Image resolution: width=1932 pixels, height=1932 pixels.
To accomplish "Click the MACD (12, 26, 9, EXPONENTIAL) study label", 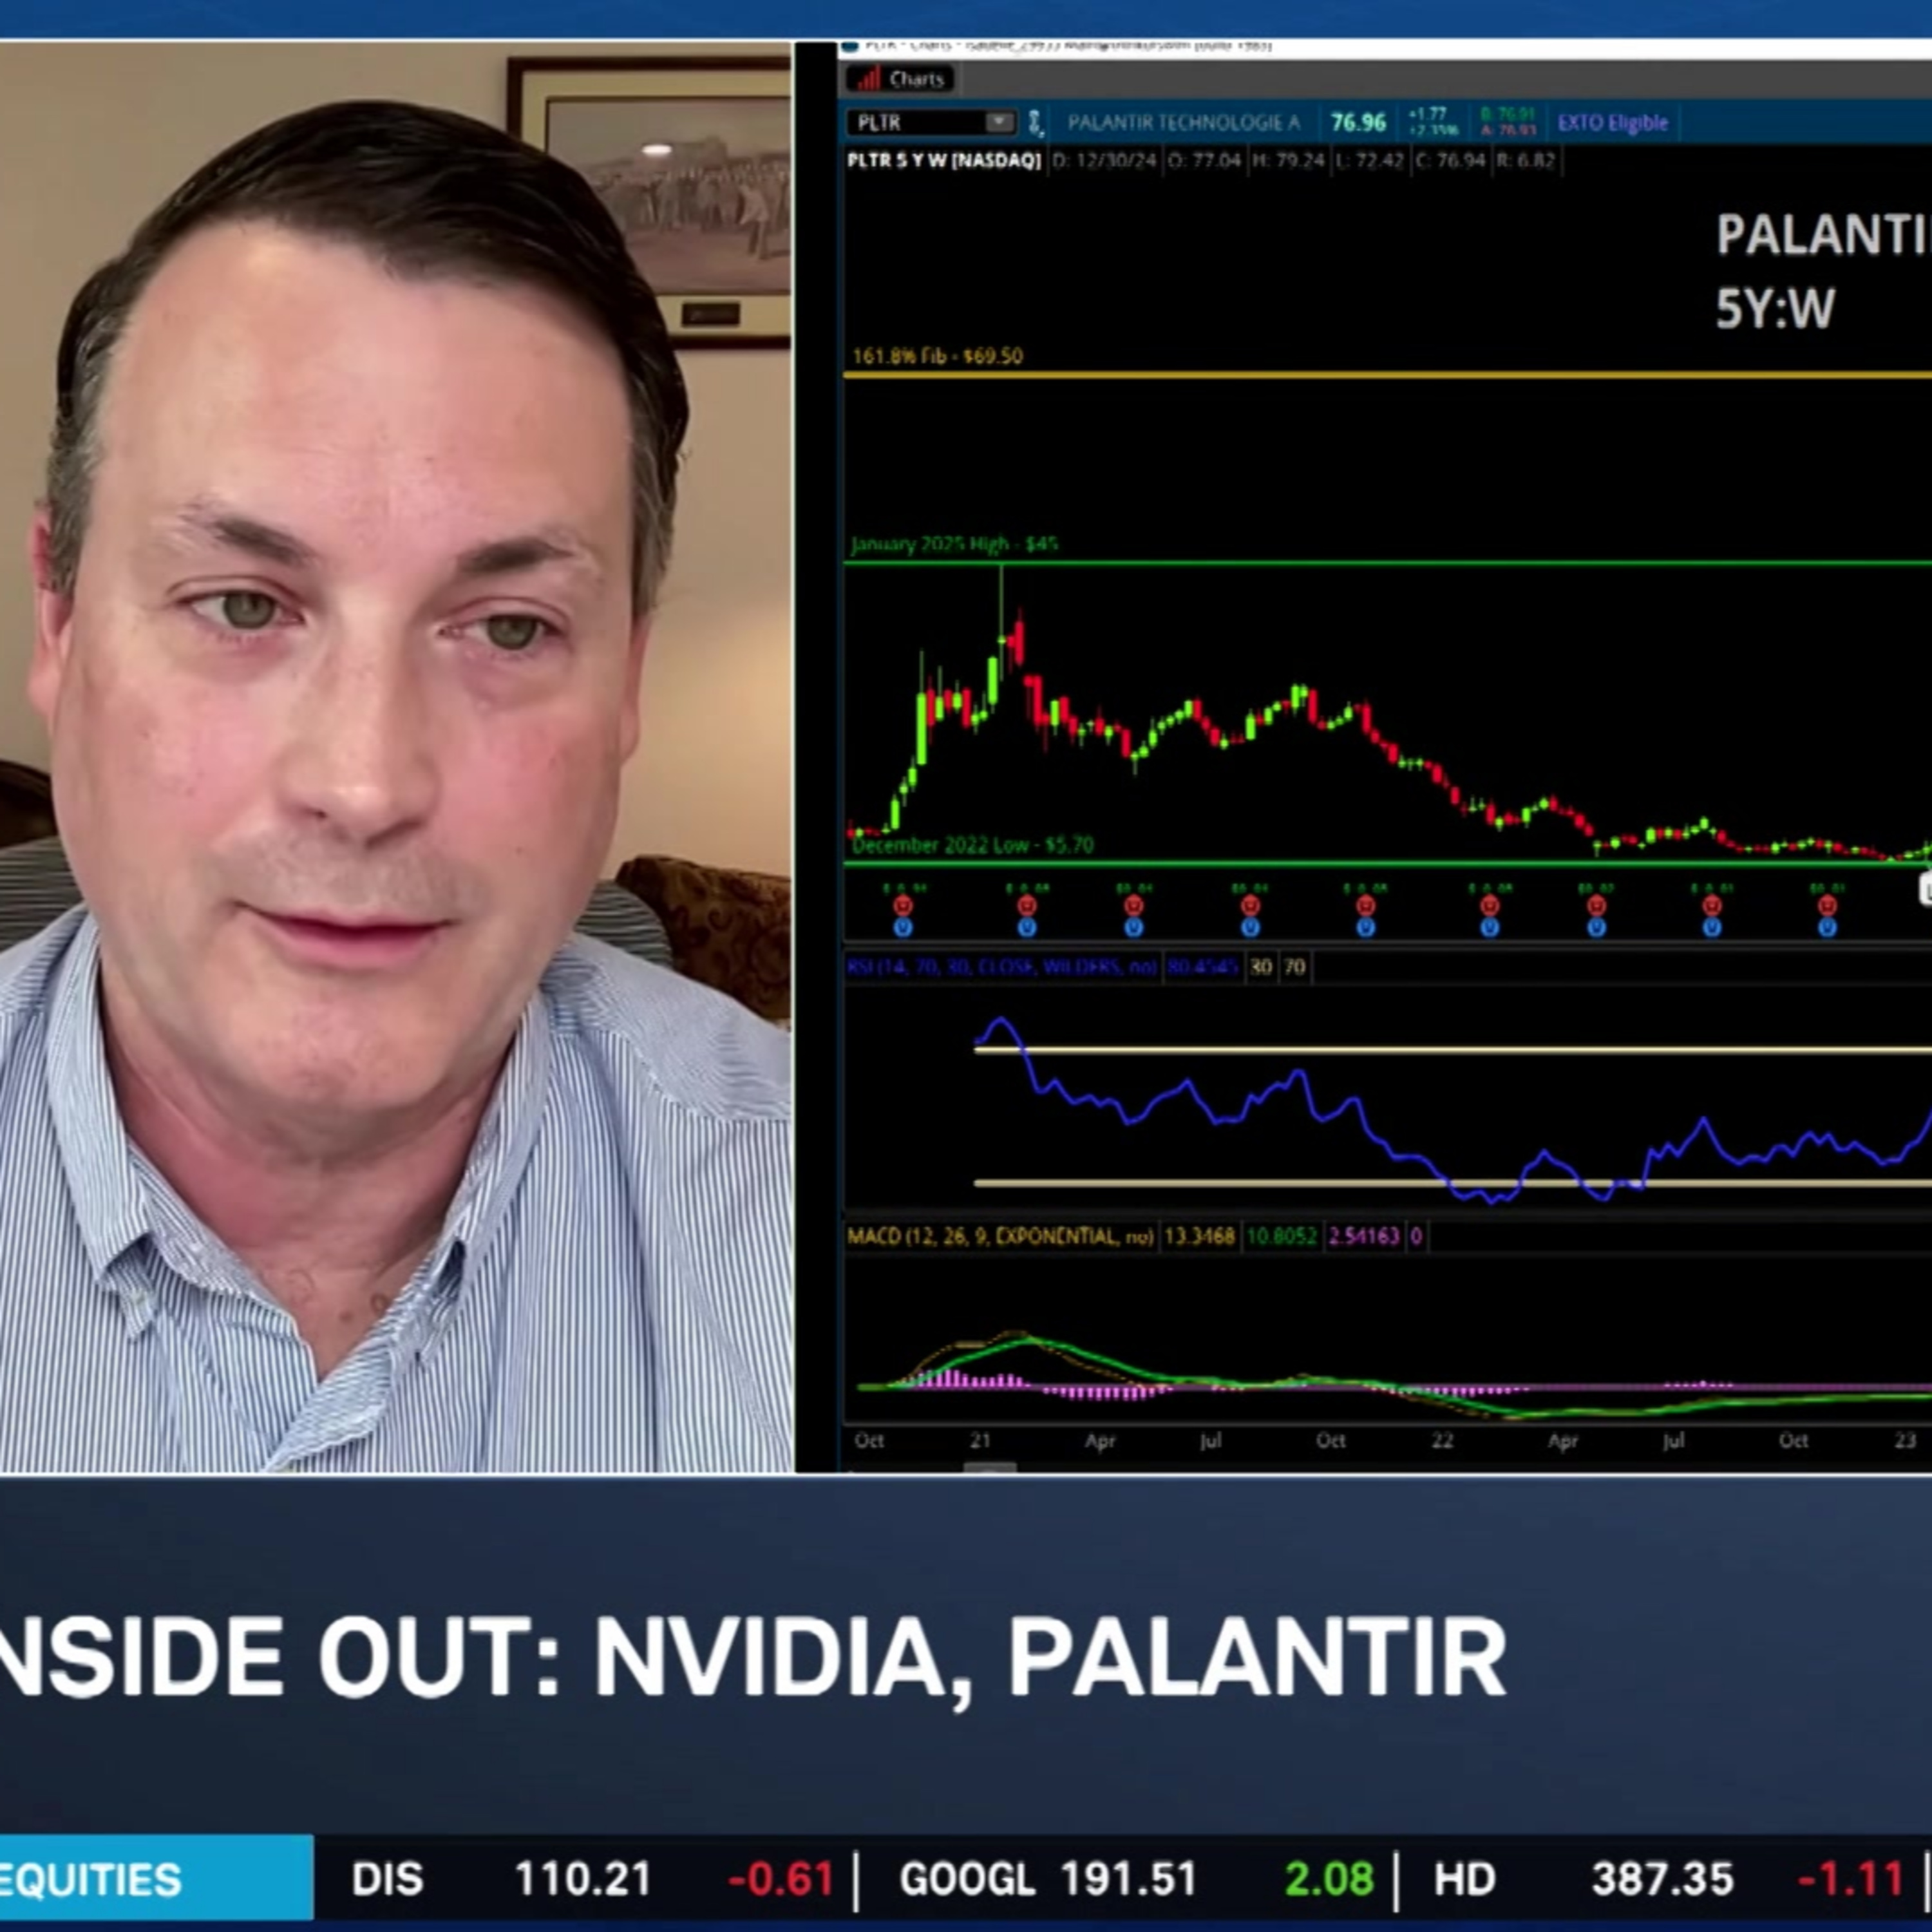I will [x=1000, y=1236].
